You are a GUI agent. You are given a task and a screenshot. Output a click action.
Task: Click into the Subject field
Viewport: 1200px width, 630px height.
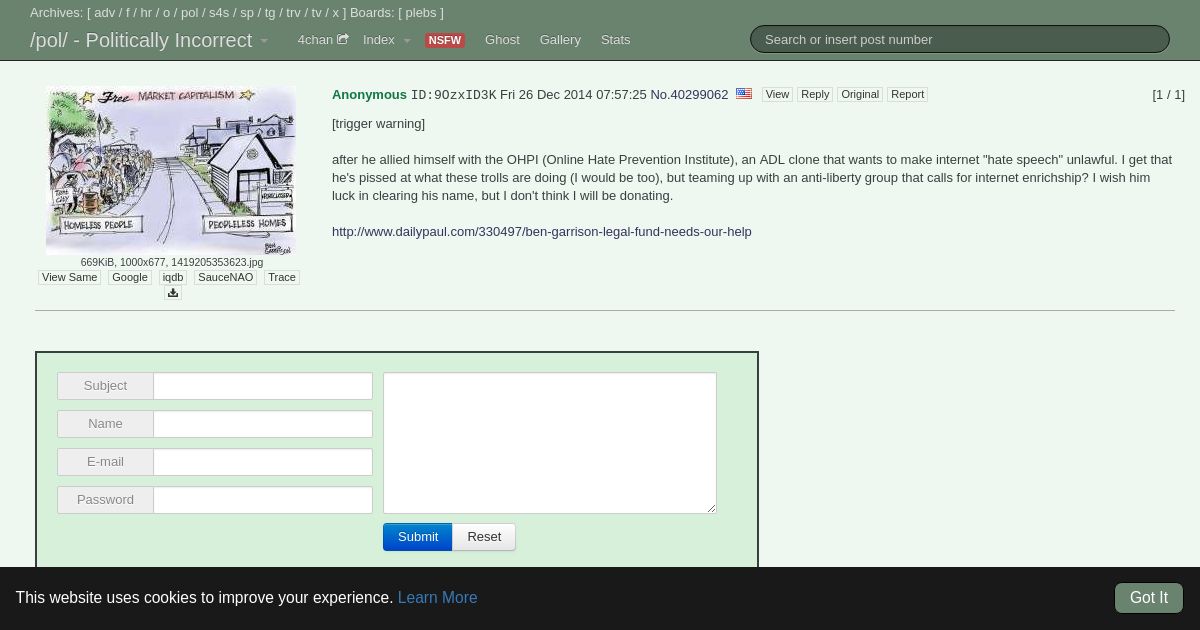click(x=263, y=386)
